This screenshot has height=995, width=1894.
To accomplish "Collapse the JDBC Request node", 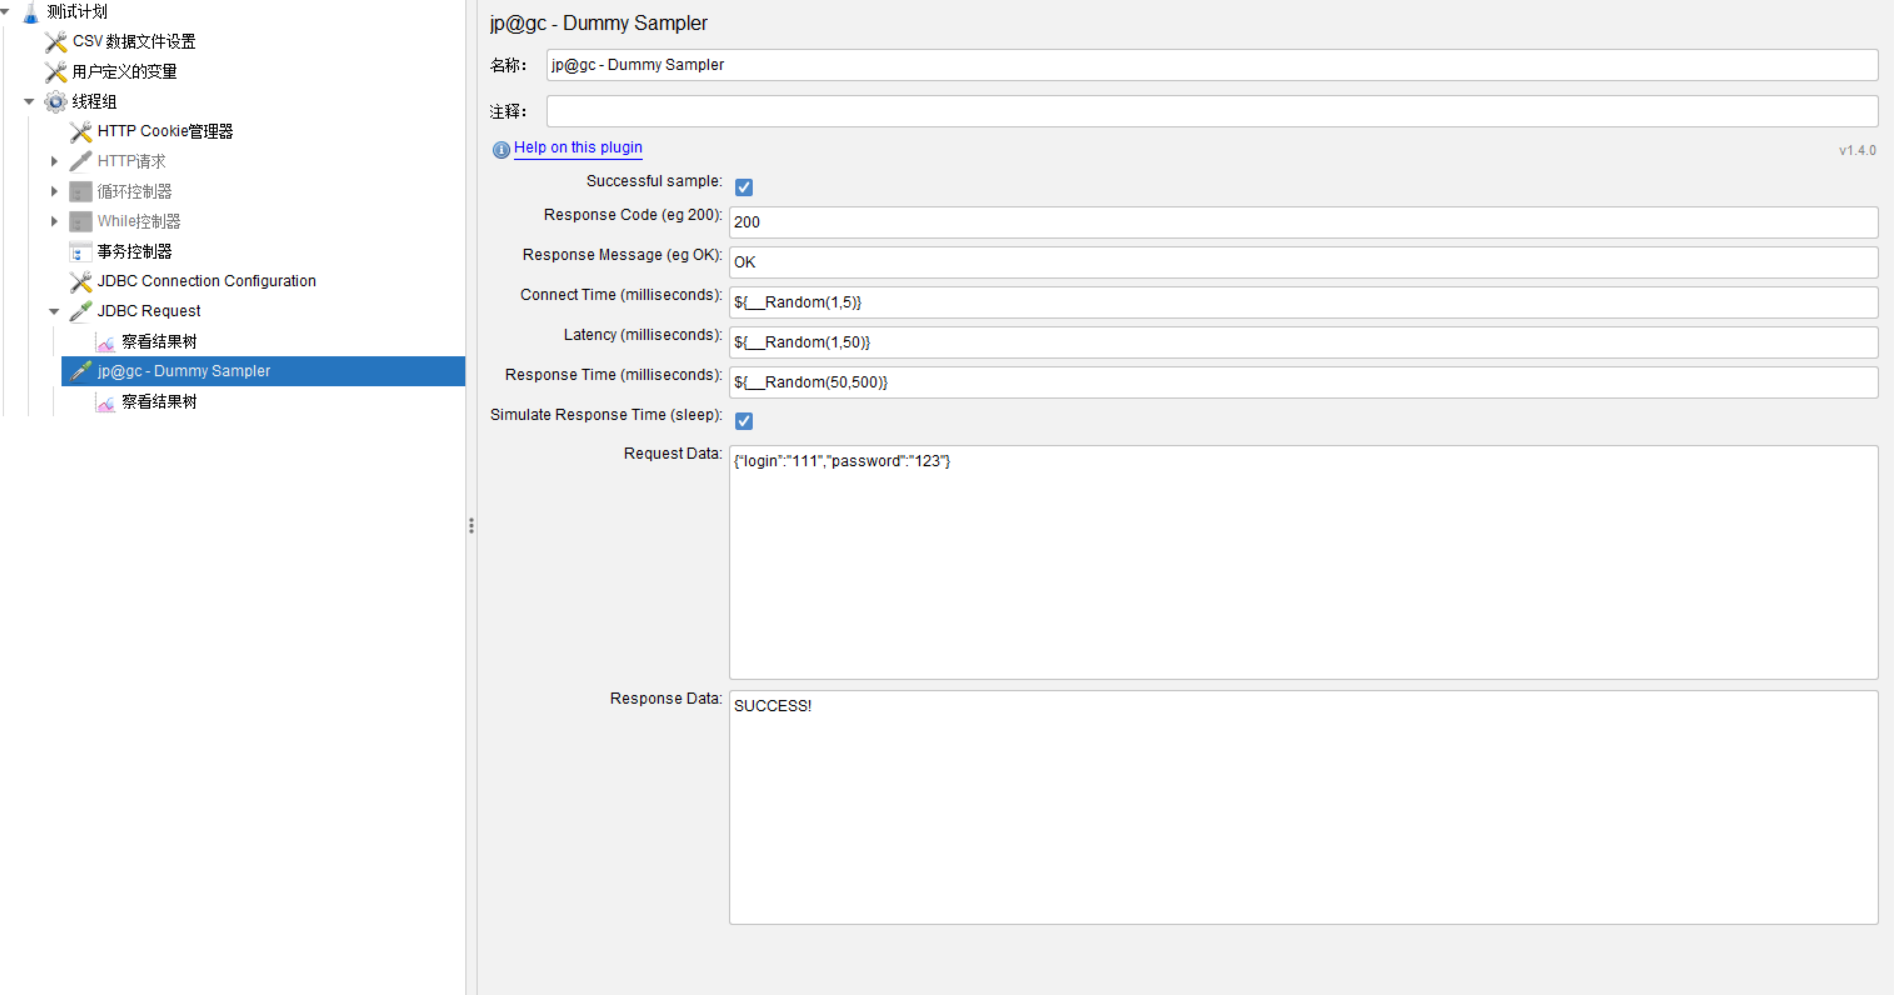I will (x=54, y=312).
